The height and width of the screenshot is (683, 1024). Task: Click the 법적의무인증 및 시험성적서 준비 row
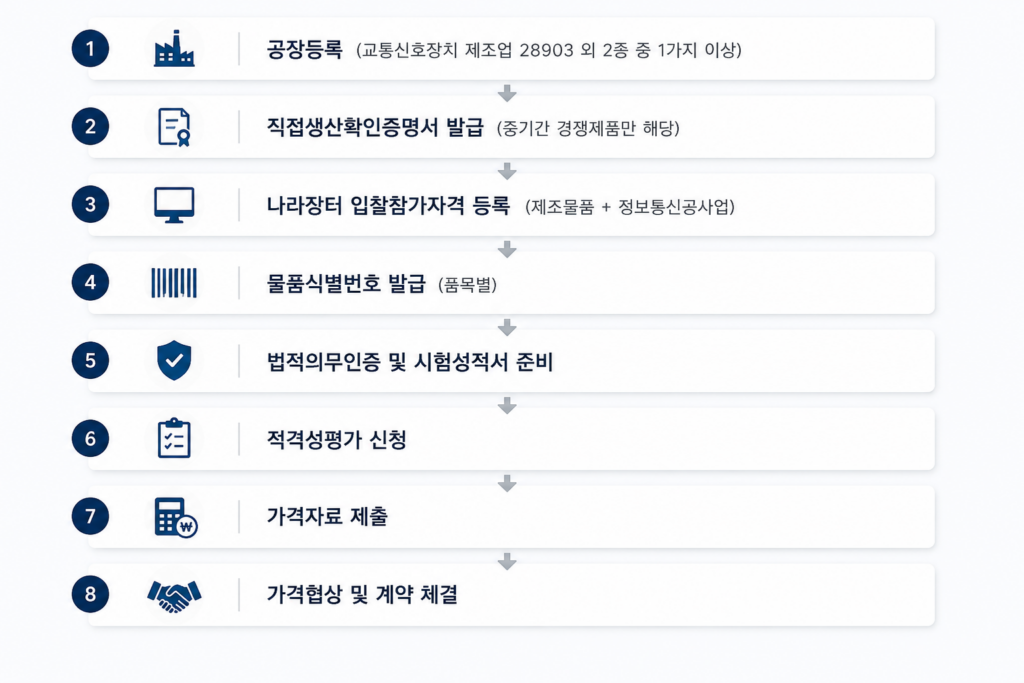tap(511, 361)
